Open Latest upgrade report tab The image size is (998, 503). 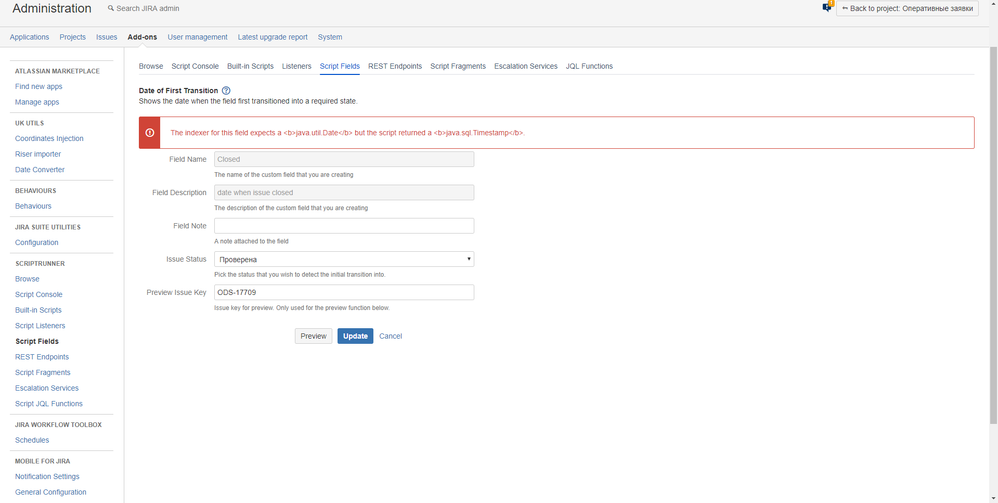pos(272,37)
